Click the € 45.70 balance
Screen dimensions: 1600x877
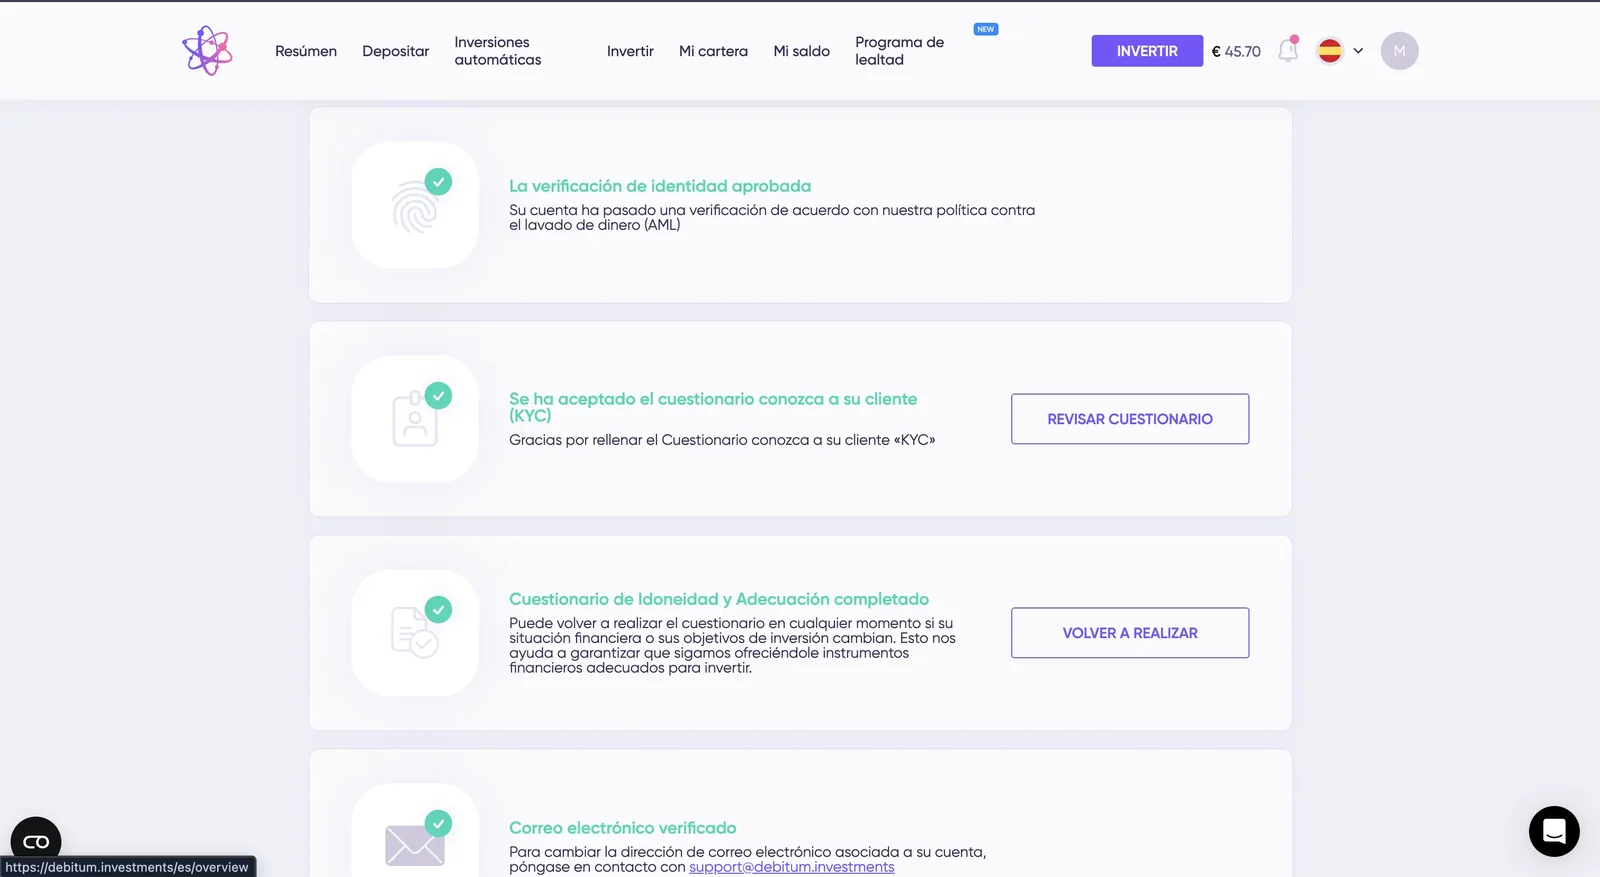click(1236, 51)
